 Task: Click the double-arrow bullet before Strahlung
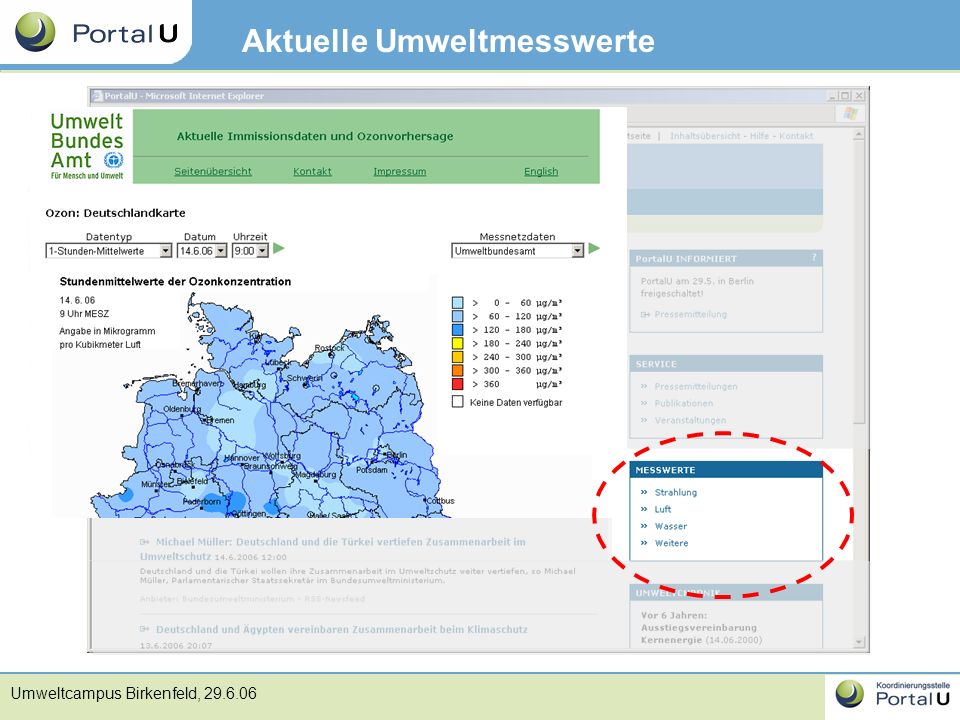click(x=644, y=492)
